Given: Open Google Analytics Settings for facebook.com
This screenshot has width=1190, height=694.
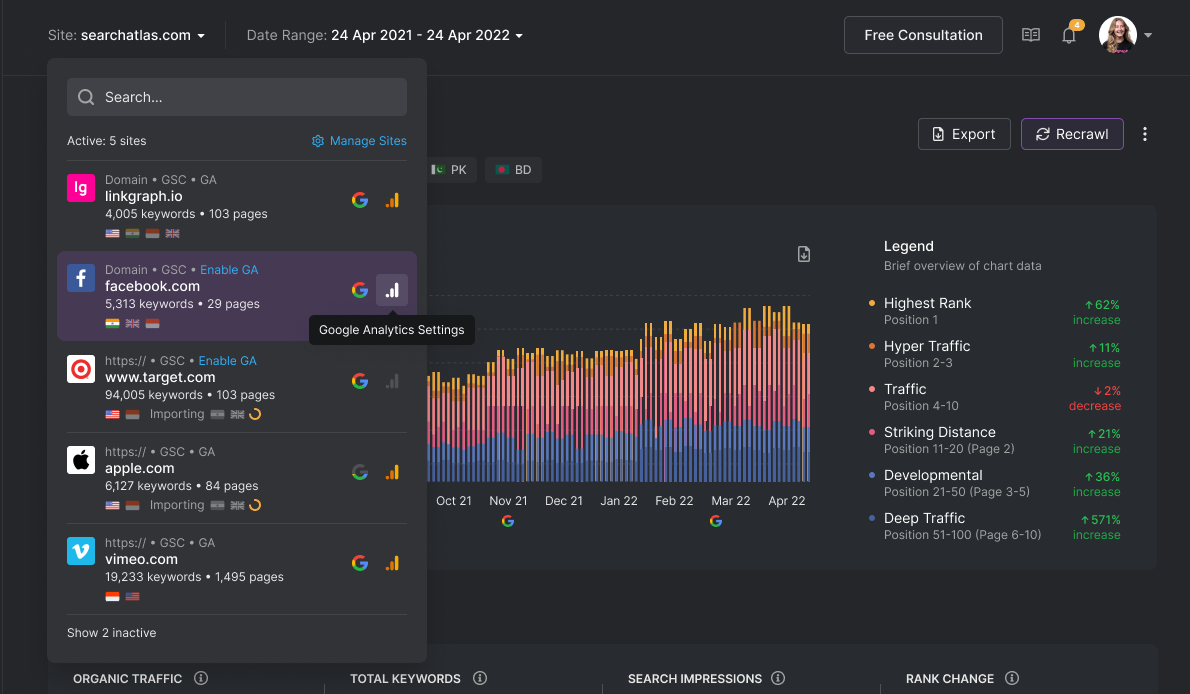Looking at the screenshot, I should click(x=392, y=290).
